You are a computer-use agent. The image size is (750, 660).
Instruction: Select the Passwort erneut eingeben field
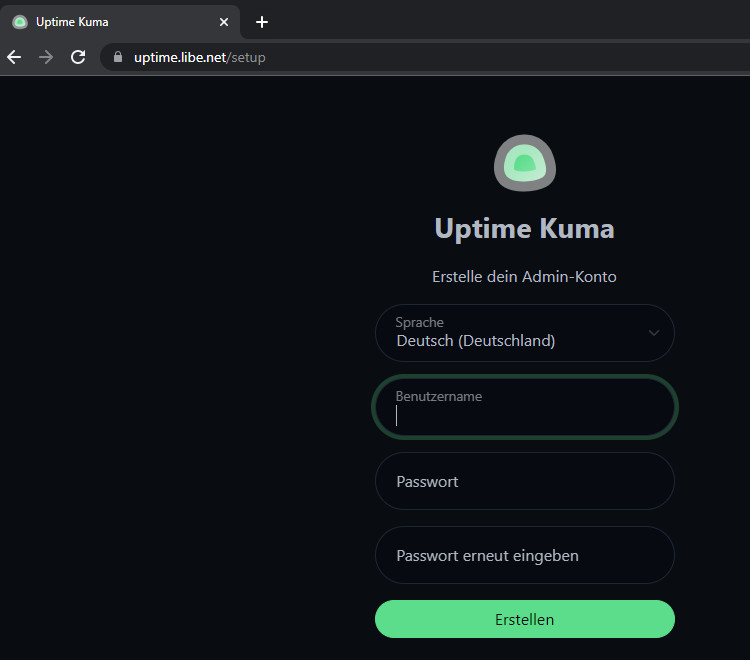coord(524,555)
